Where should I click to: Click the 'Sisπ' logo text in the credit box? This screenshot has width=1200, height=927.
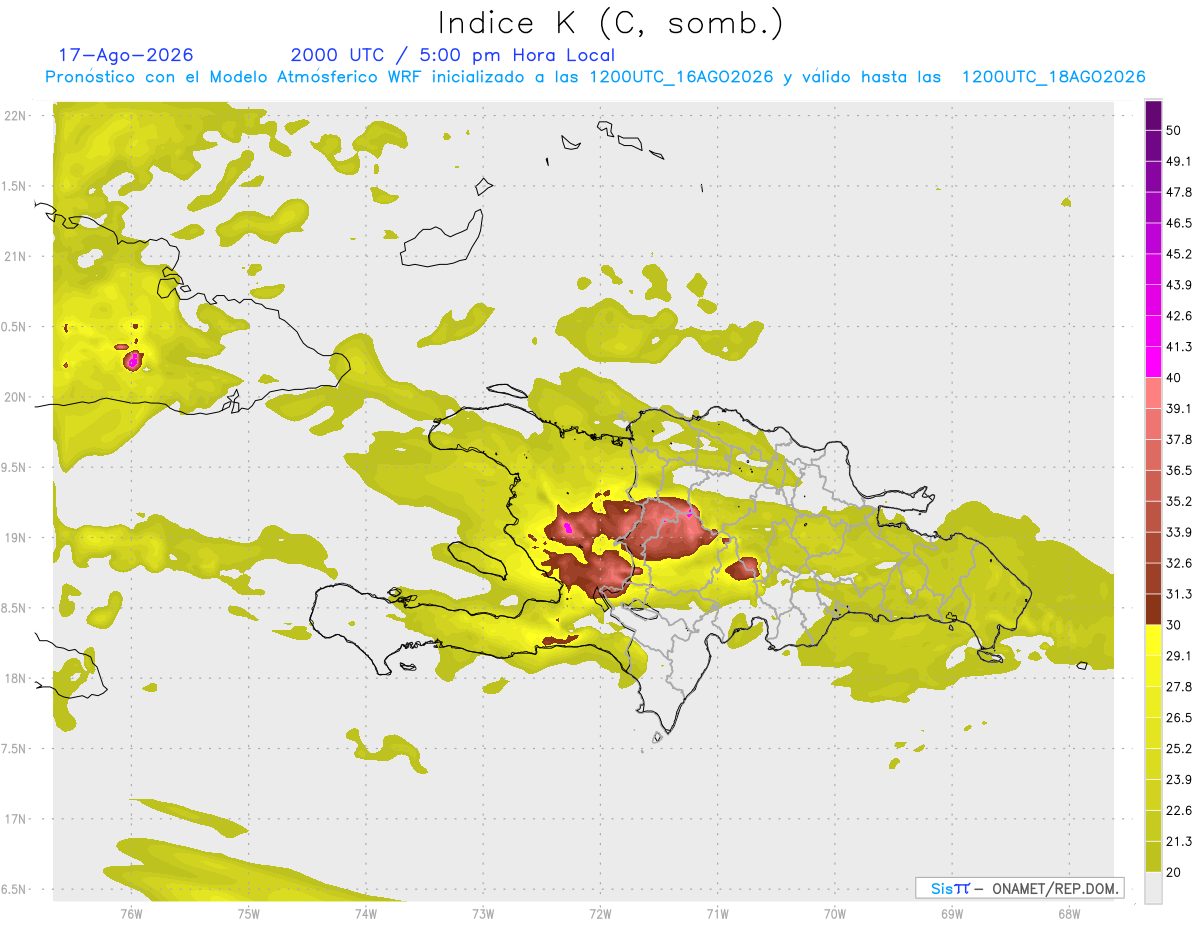point(950,888)
